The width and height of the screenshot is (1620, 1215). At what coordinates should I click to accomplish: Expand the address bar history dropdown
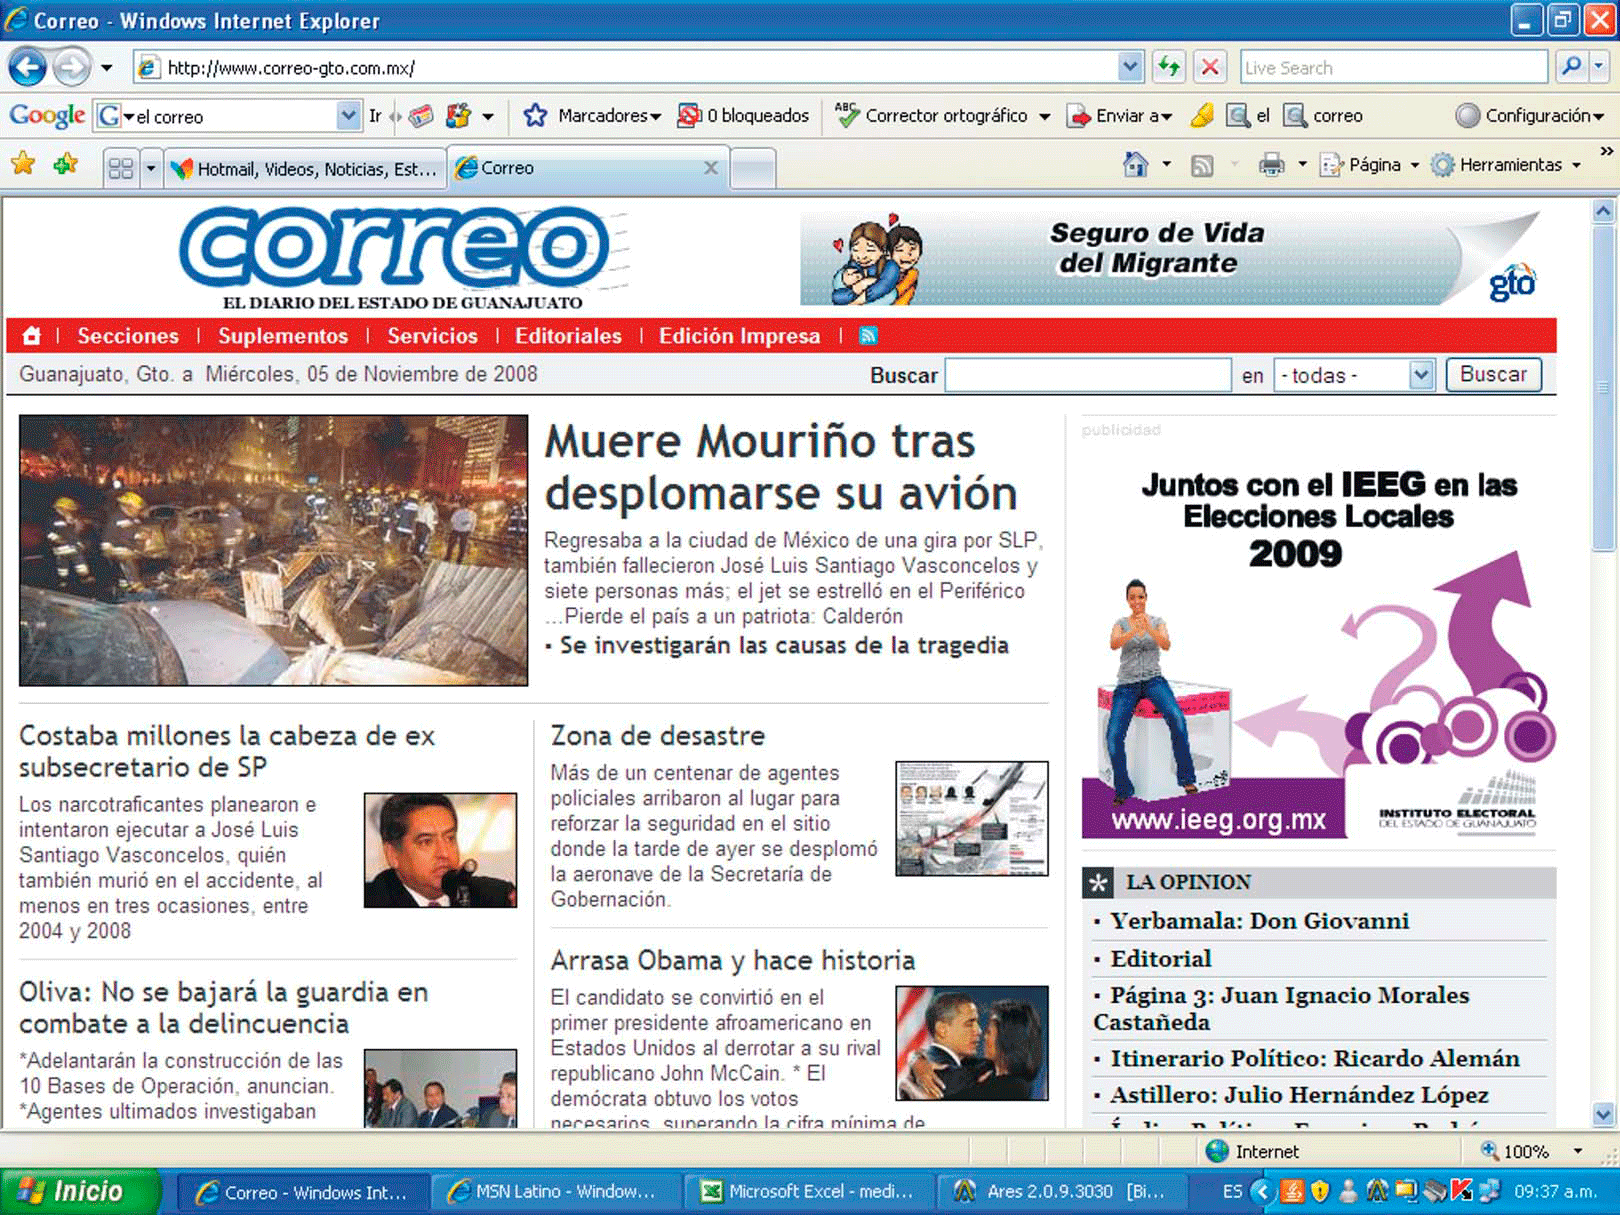(x=1130, y=68)
